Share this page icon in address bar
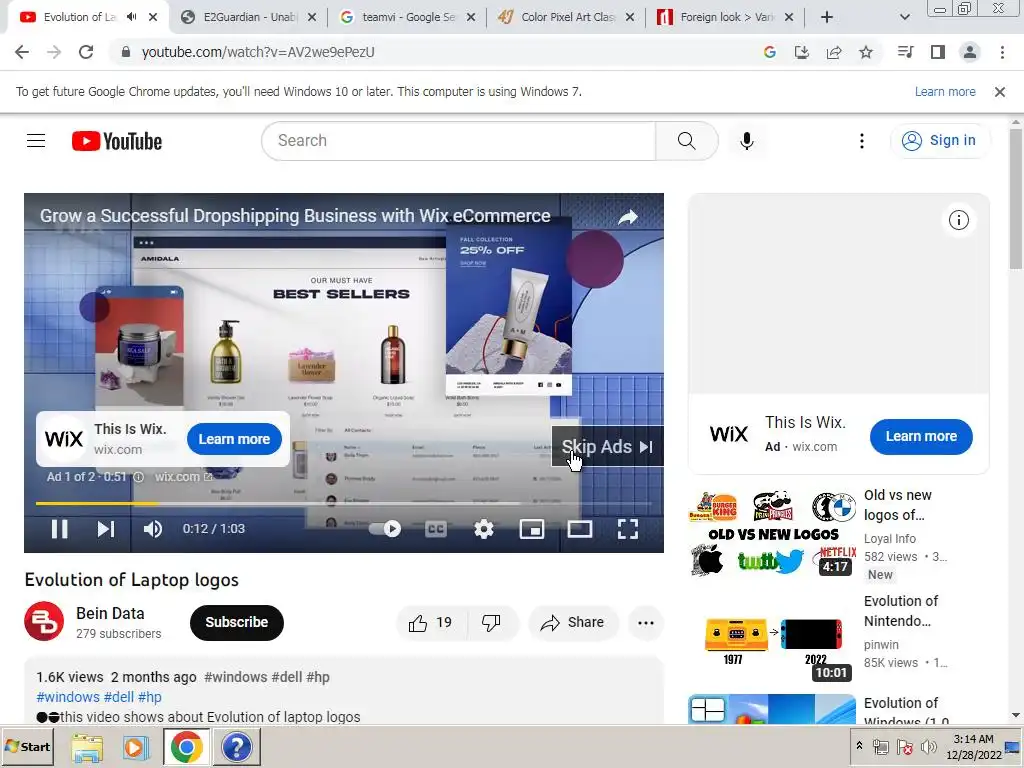 [834, 52]
